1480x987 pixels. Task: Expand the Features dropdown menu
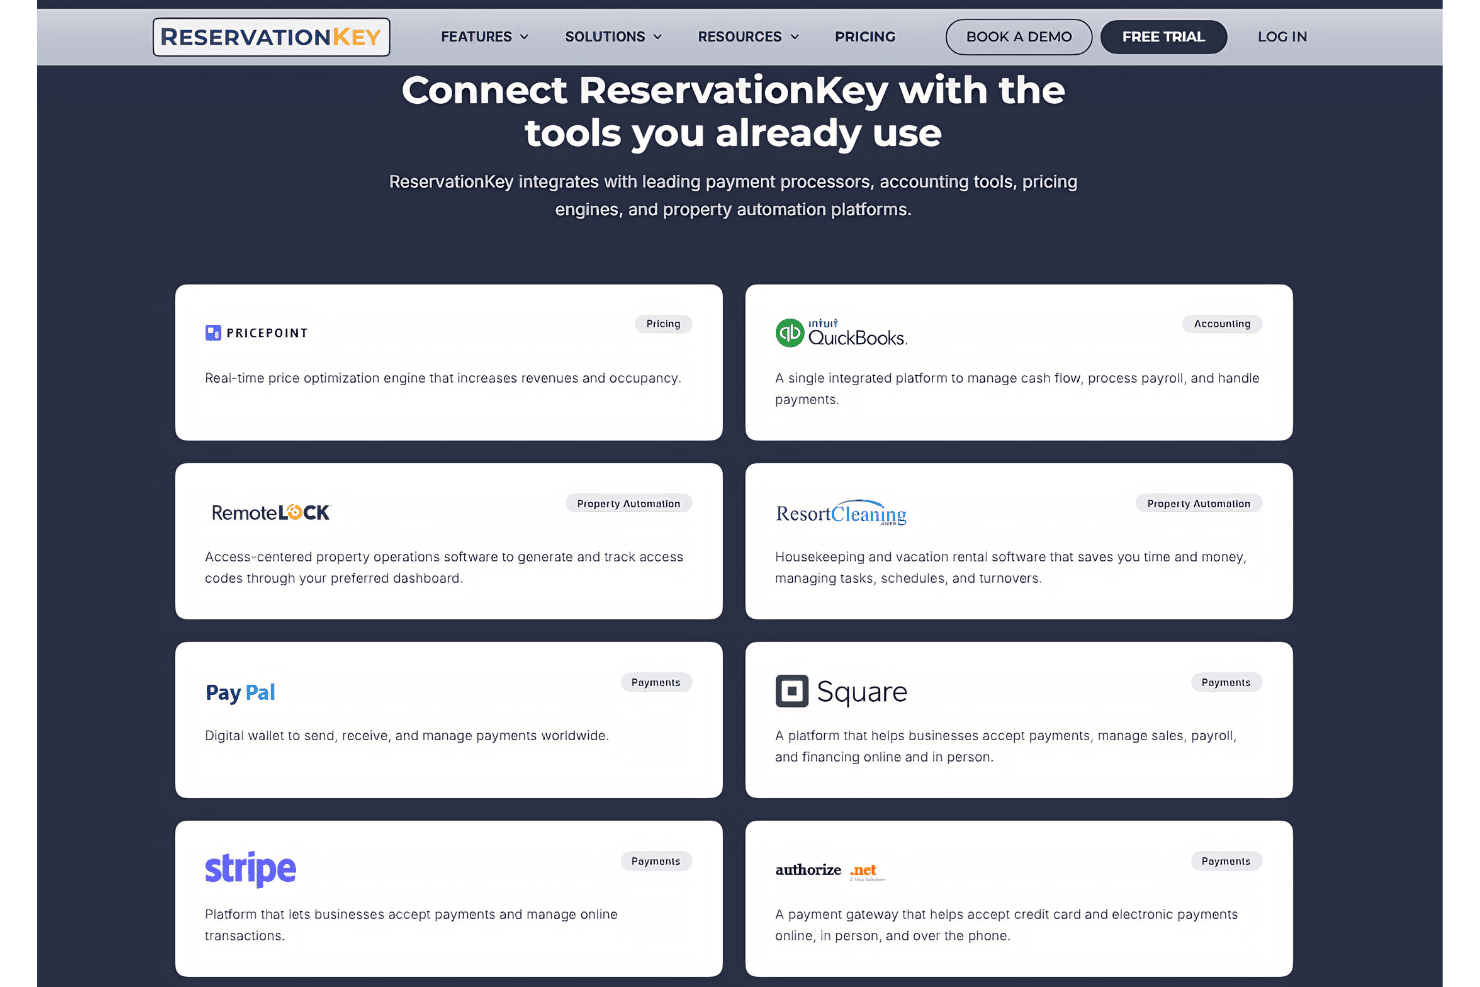(x=485, y=37)
